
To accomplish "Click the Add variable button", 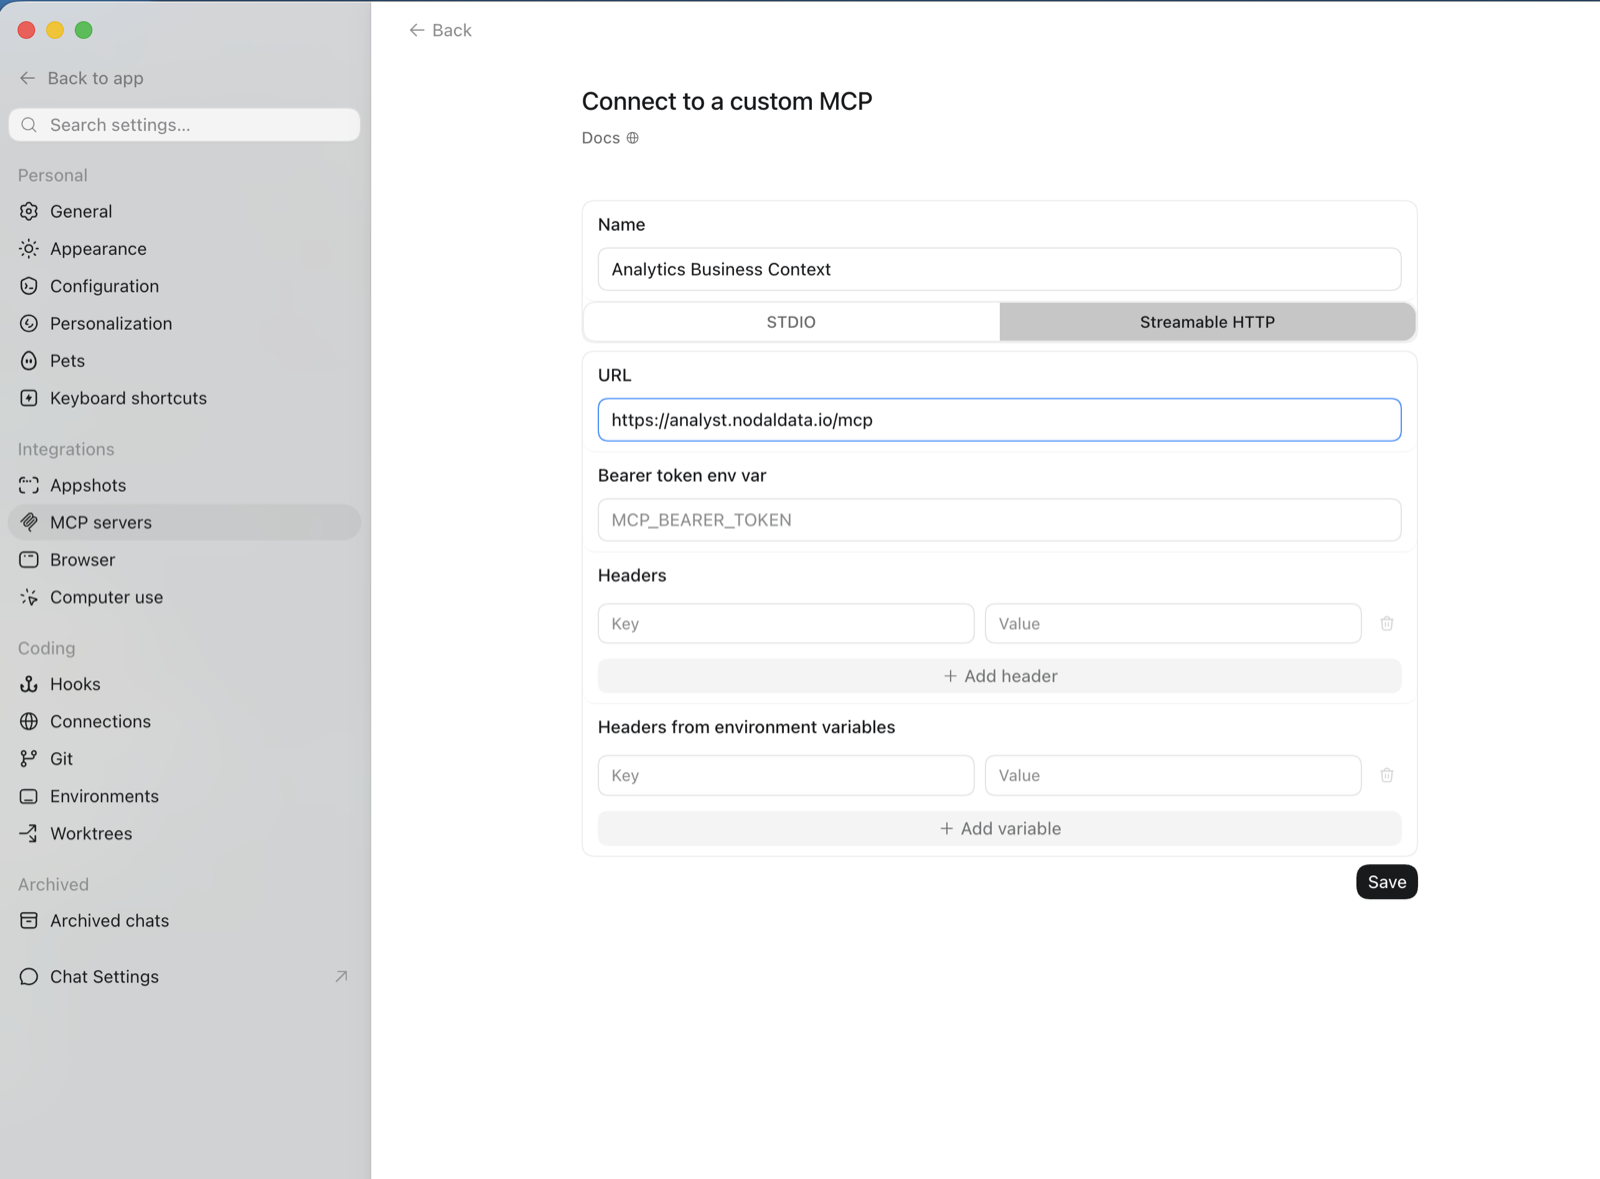I will (999, 828).
